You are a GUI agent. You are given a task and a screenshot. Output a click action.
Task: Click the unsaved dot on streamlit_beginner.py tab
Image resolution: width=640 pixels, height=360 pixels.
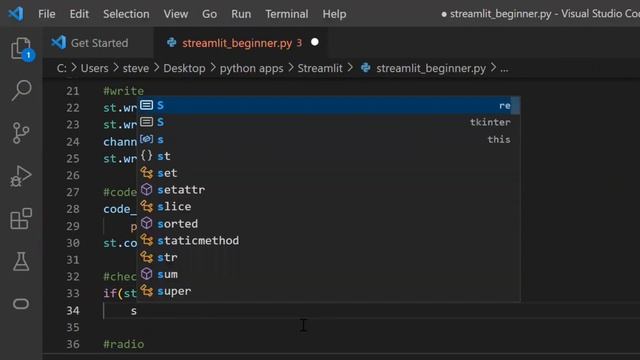(315, 42)
